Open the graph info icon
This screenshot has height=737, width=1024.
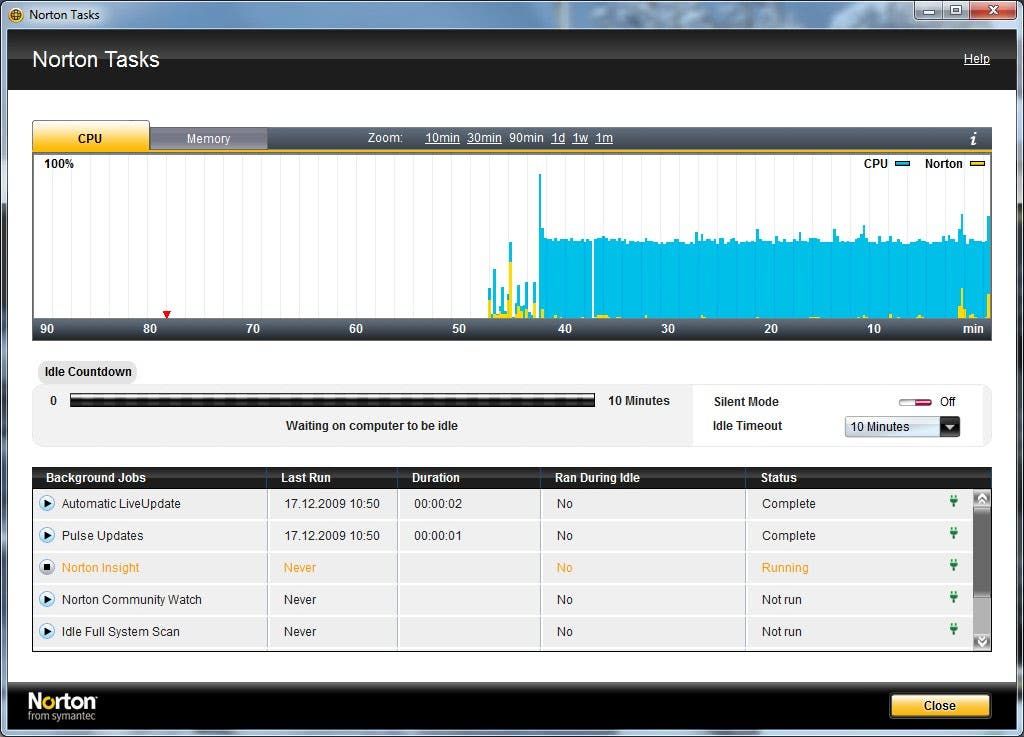click(973, 138)
